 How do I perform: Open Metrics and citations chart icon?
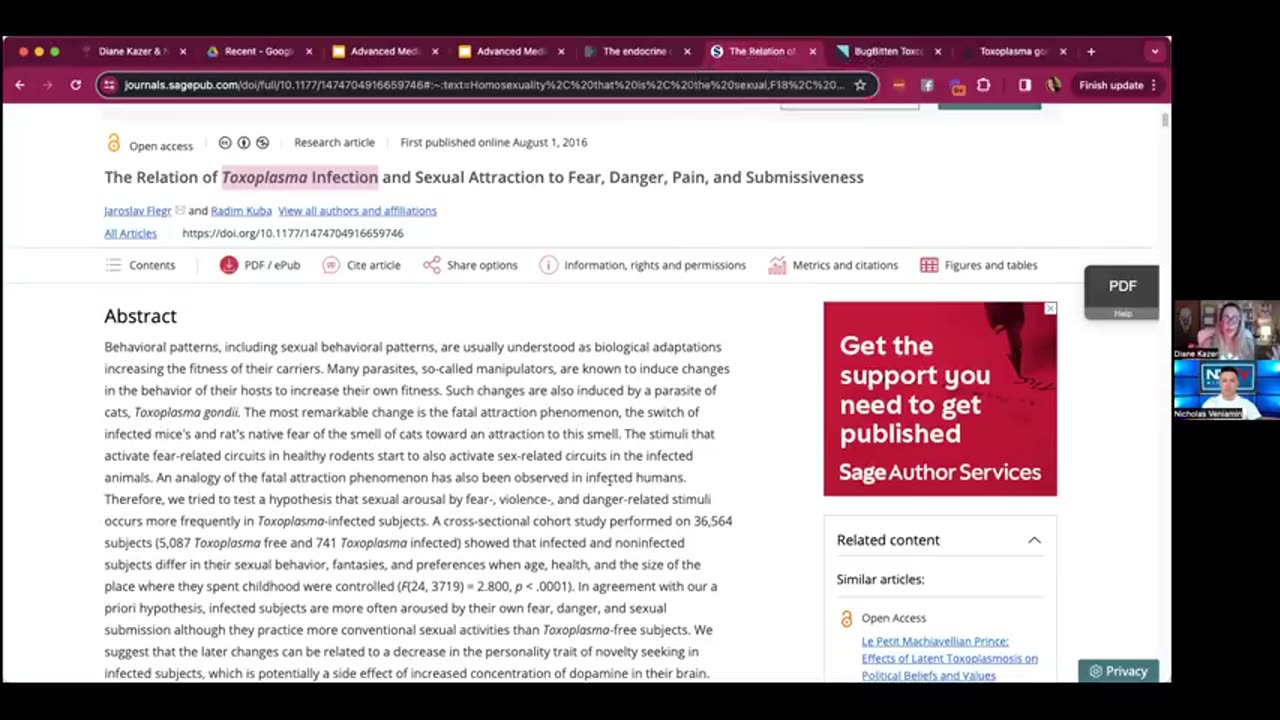777,265
